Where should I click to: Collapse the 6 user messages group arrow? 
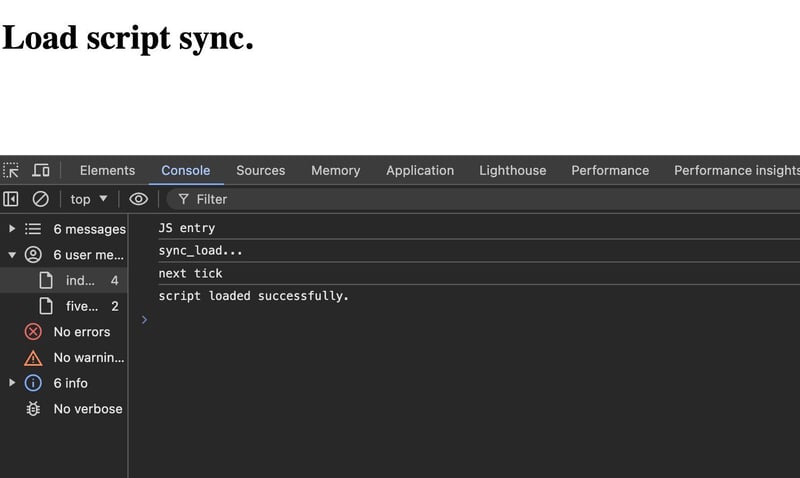click(x=12, y=255)
